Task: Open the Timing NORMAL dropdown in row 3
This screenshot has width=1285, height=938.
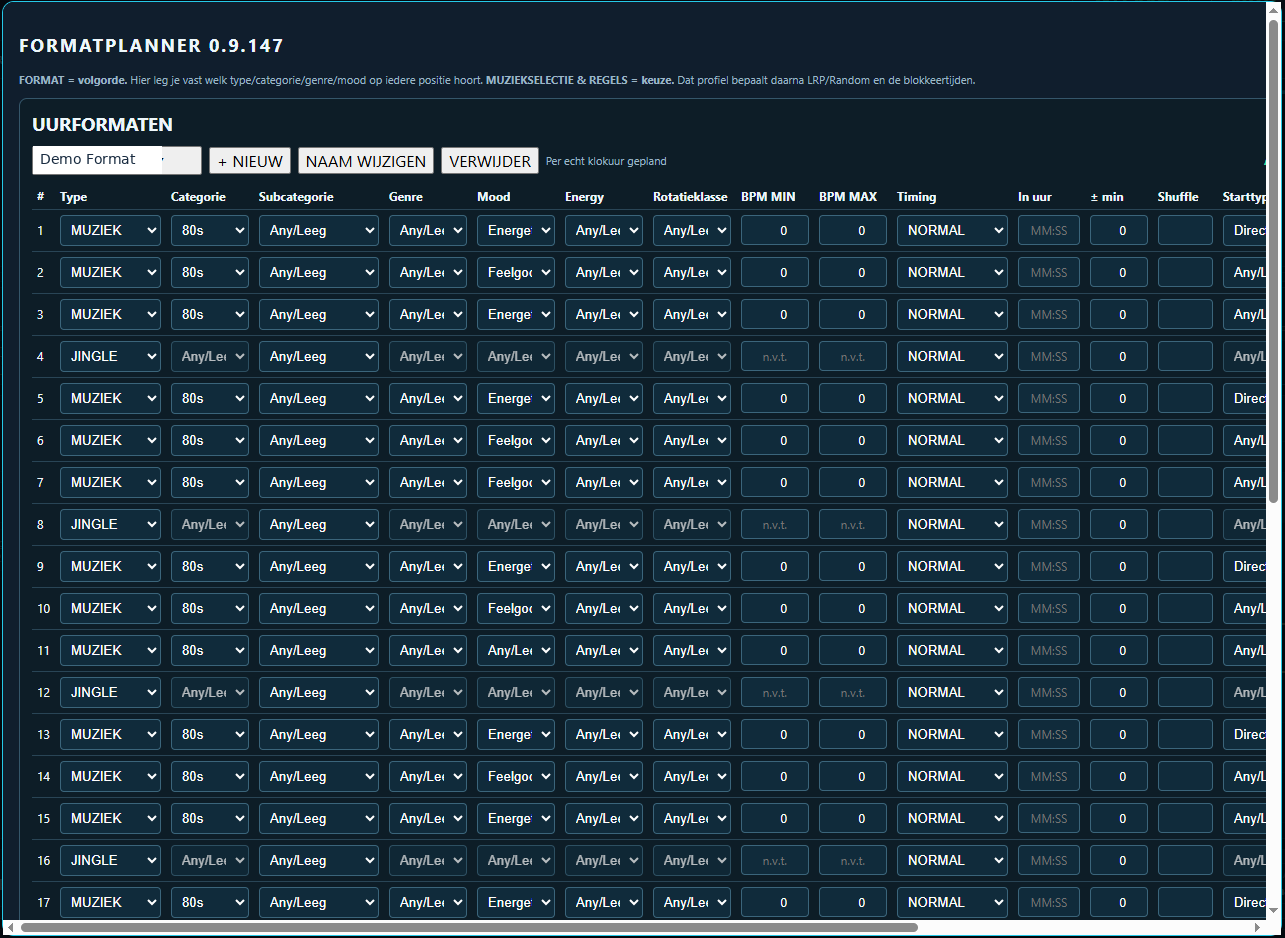Action: 952,314
